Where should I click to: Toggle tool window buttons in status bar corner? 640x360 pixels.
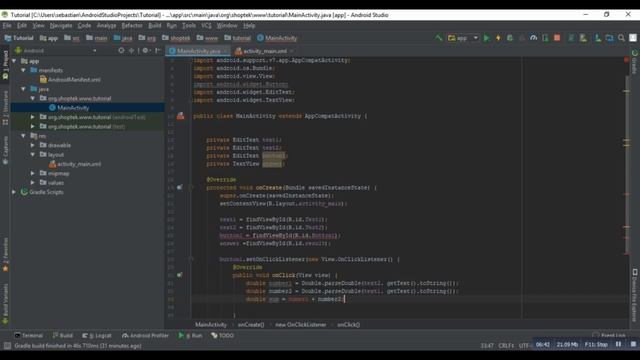[x=7, y=346]
